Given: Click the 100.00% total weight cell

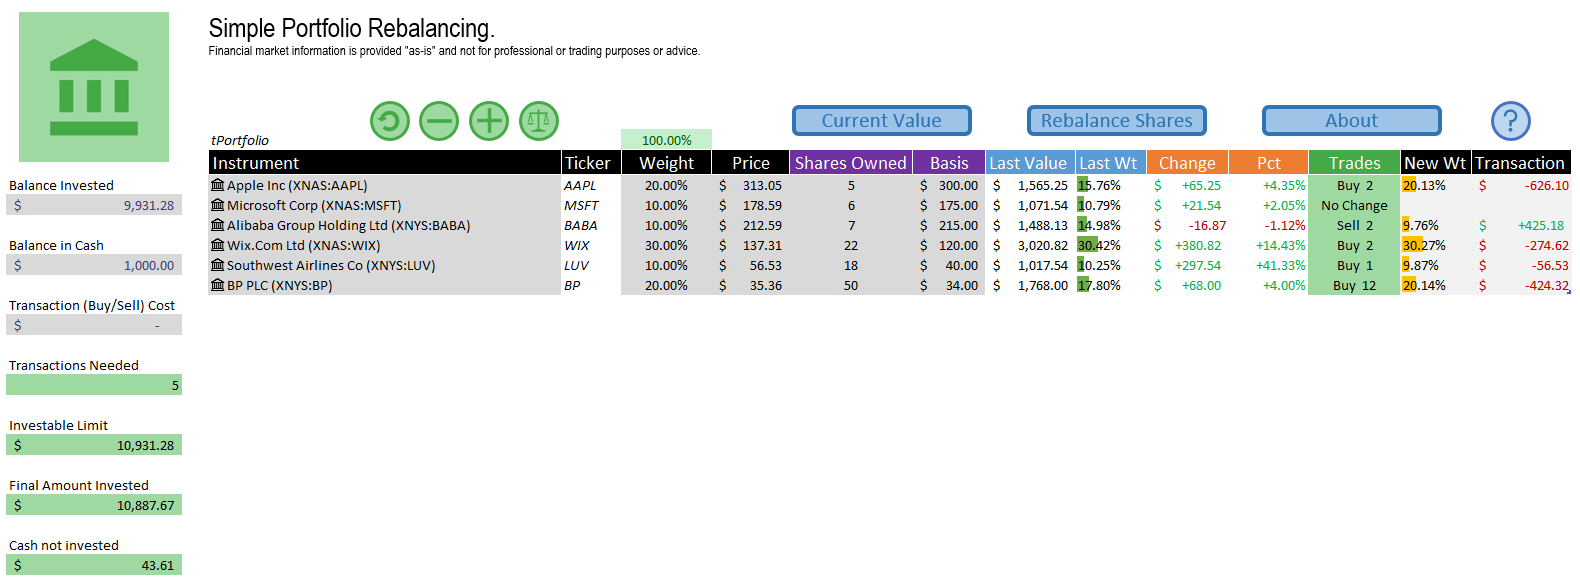Looking at the screenshot, I should point(666,140).
